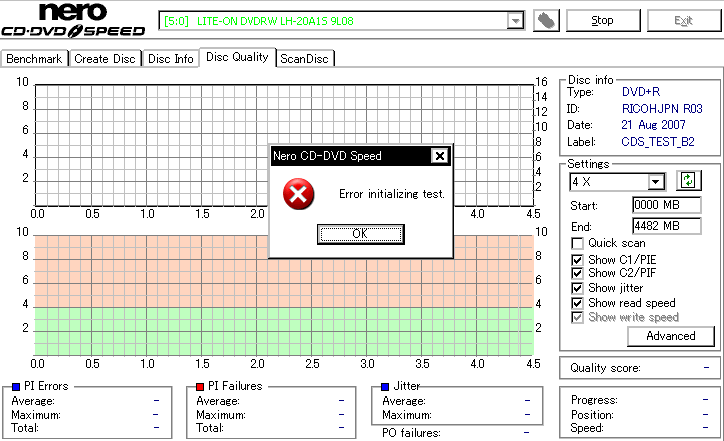Viewport: 724px width, 441px height.
Task: Enable the Quick scan checkbox
Action: tap(577, 243)
